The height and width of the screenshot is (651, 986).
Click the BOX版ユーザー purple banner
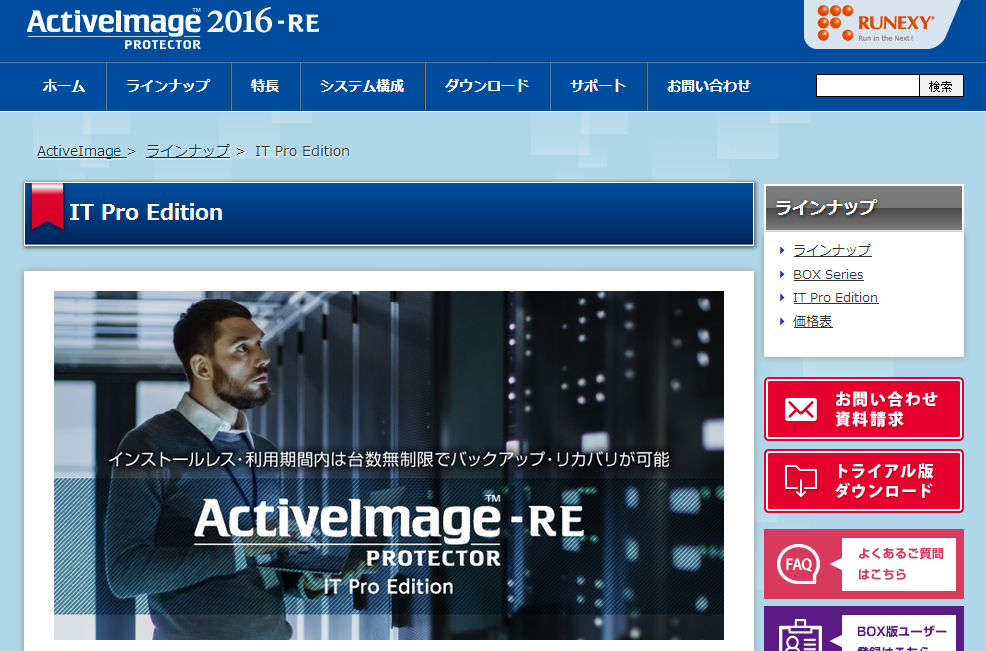coord(863,629)
